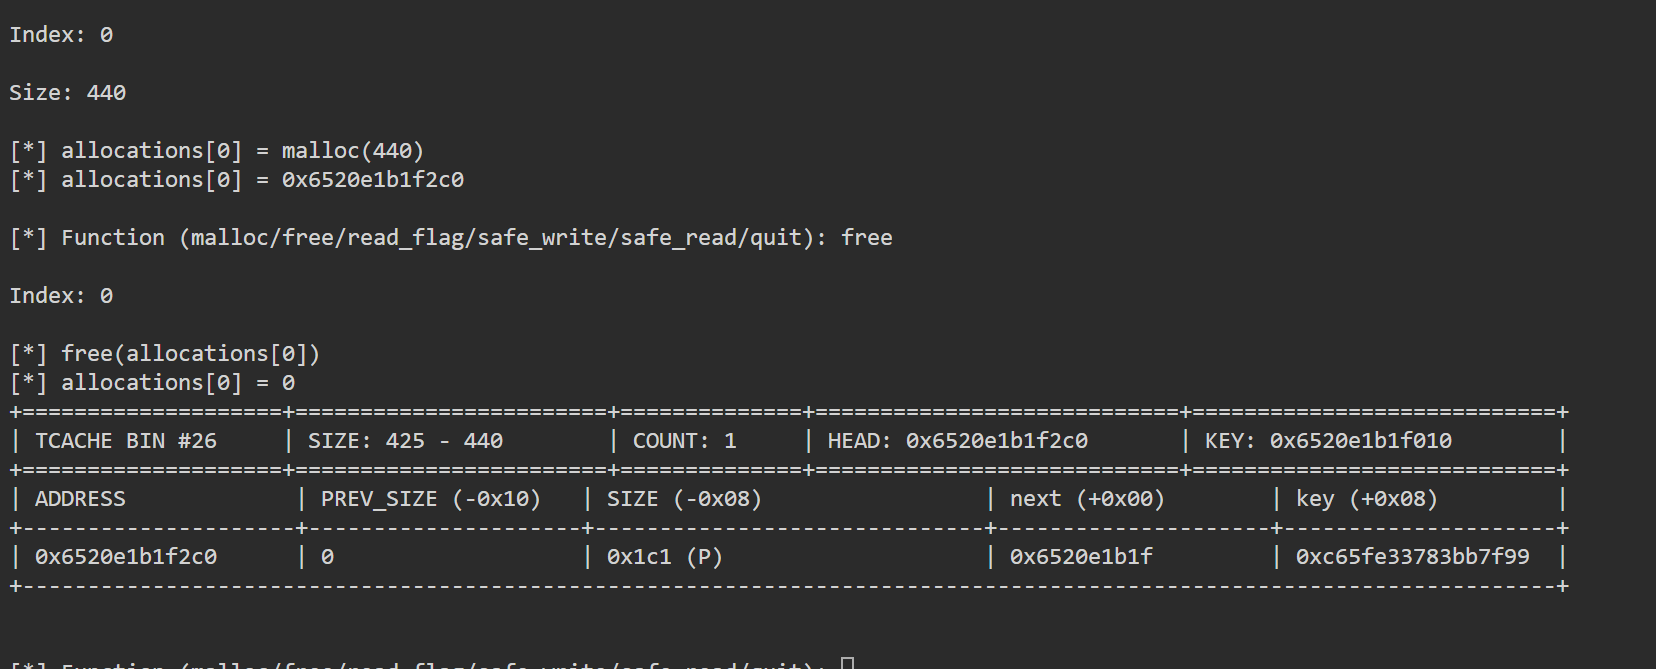The image size is (1656, 669).
Task: Click the terminal cursor at the prompt
Action: (x=847, y=663)
